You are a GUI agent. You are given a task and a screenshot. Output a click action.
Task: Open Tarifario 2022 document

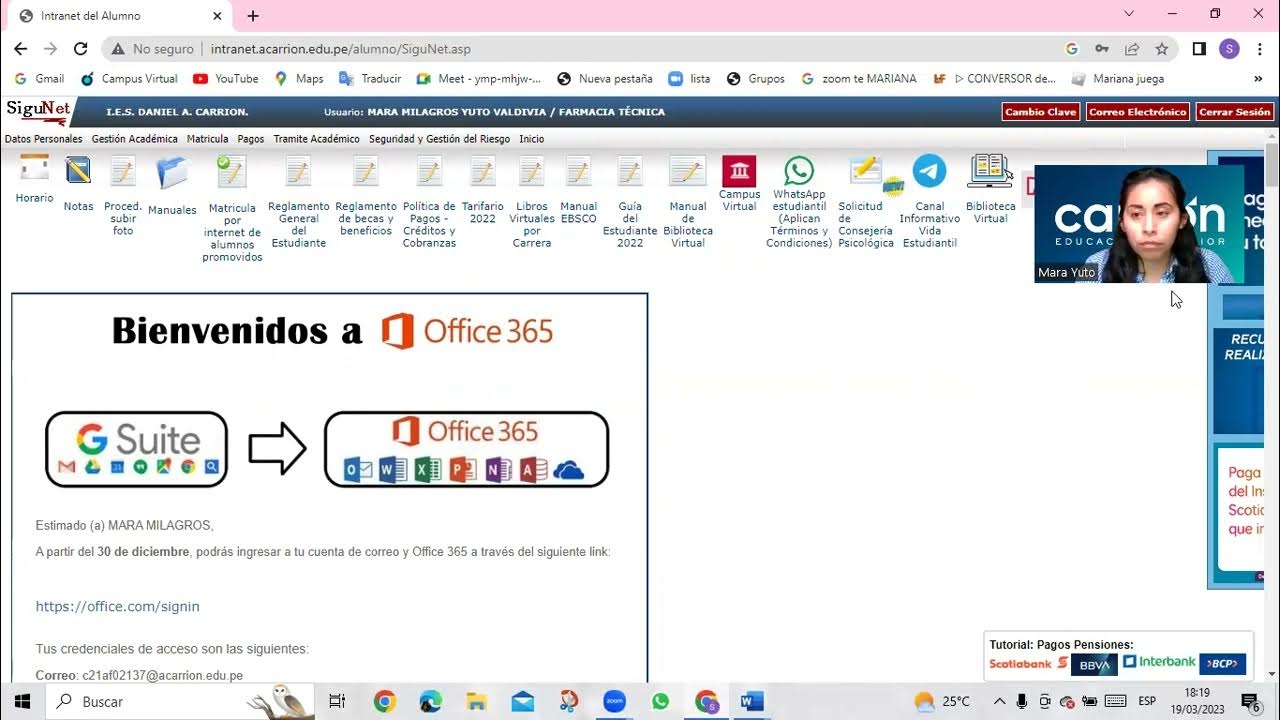[x=483, y=172]
